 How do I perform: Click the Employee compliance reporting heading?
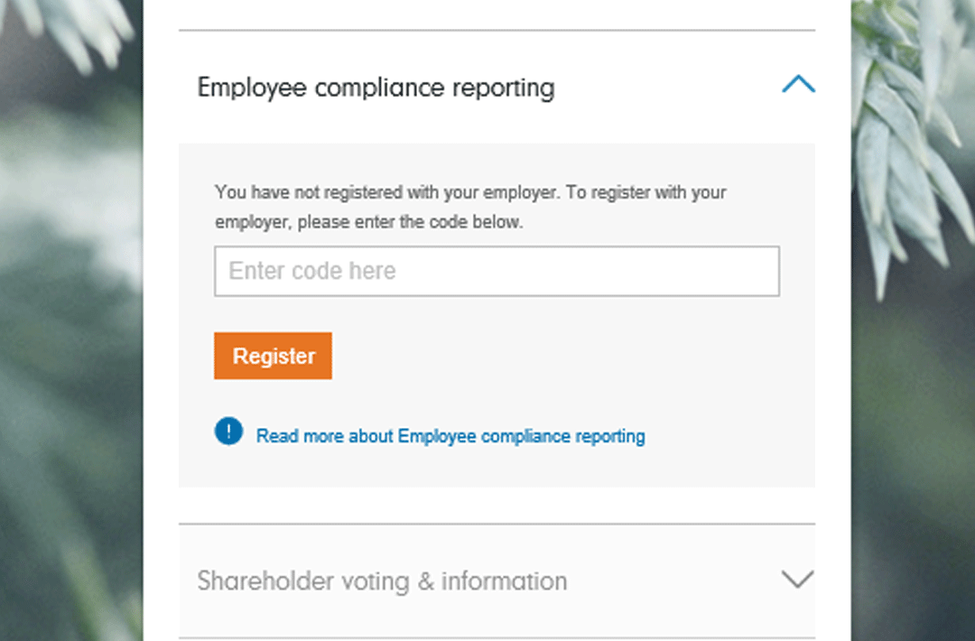pos(376,87)
